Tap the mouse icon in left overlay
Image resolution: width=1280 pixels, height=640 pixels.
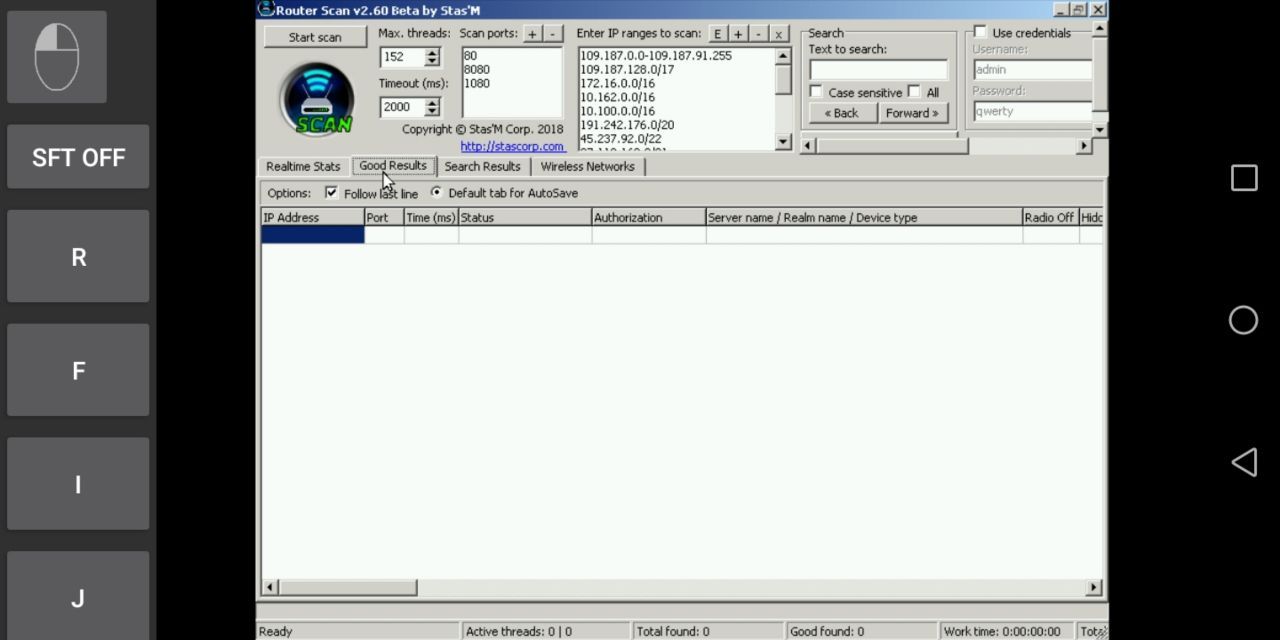57,57
